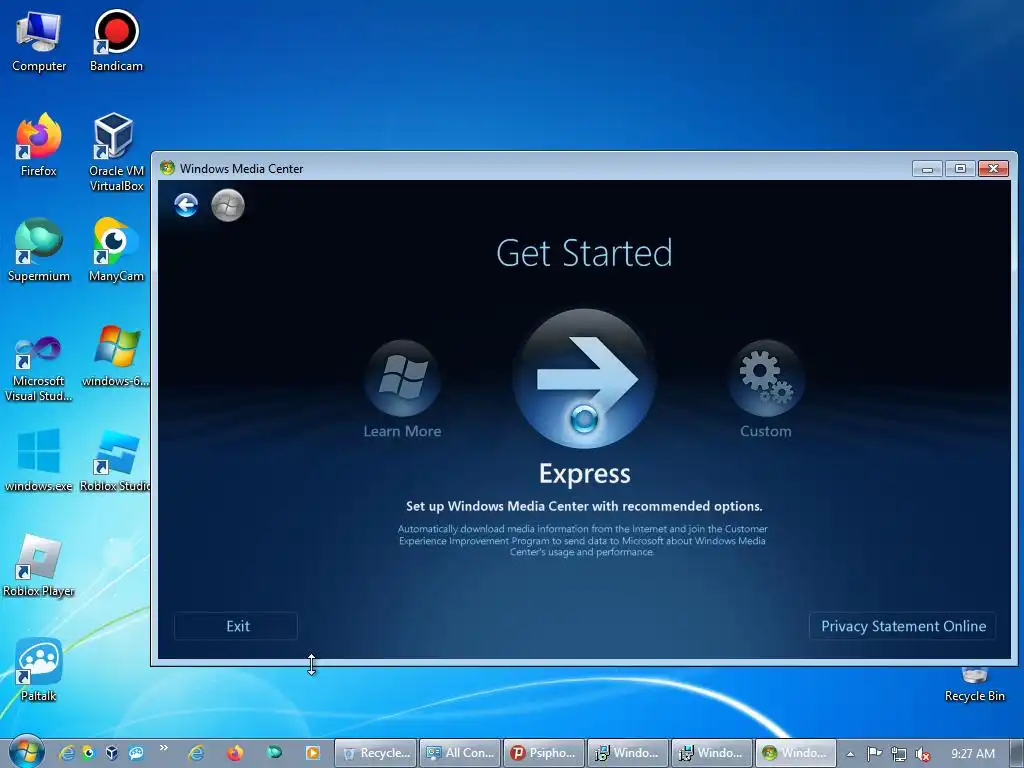Open the network tray icon
Viewport: 1024px width, 768px height.
[x=899, y=754]
